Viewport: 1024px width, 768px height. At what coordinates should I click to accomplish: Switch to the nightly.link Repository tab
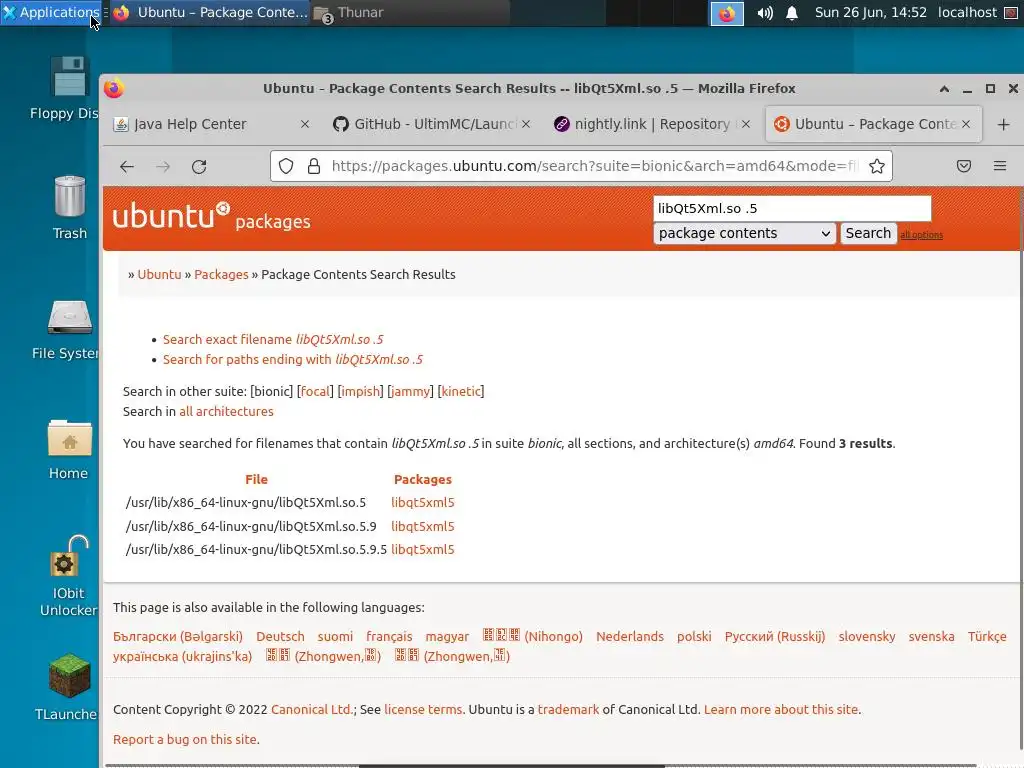coord(652,124)
